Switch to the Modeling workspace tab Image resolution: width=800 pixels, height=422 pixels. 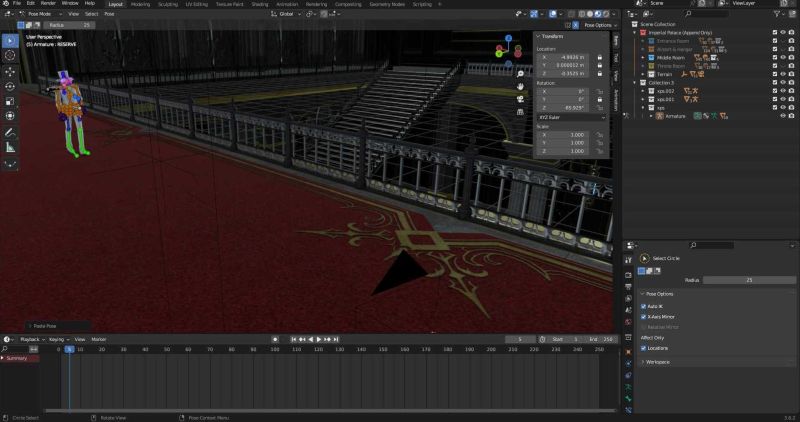(x=140, y=4)
